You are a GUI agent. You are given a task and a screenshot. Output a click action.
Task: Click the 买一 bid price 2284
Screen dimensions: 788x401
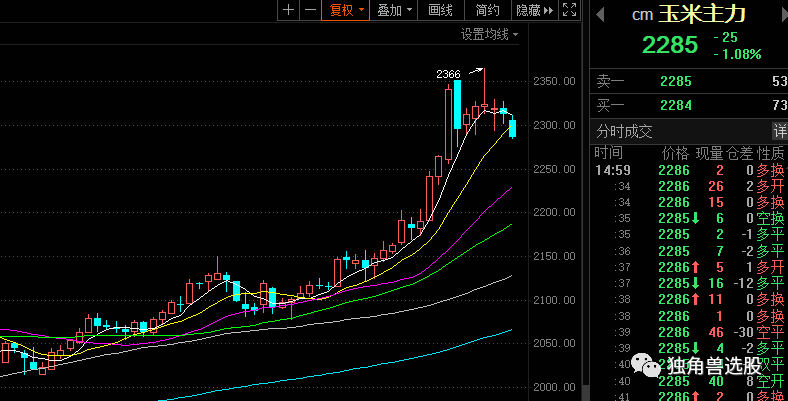tap(676, 105)
